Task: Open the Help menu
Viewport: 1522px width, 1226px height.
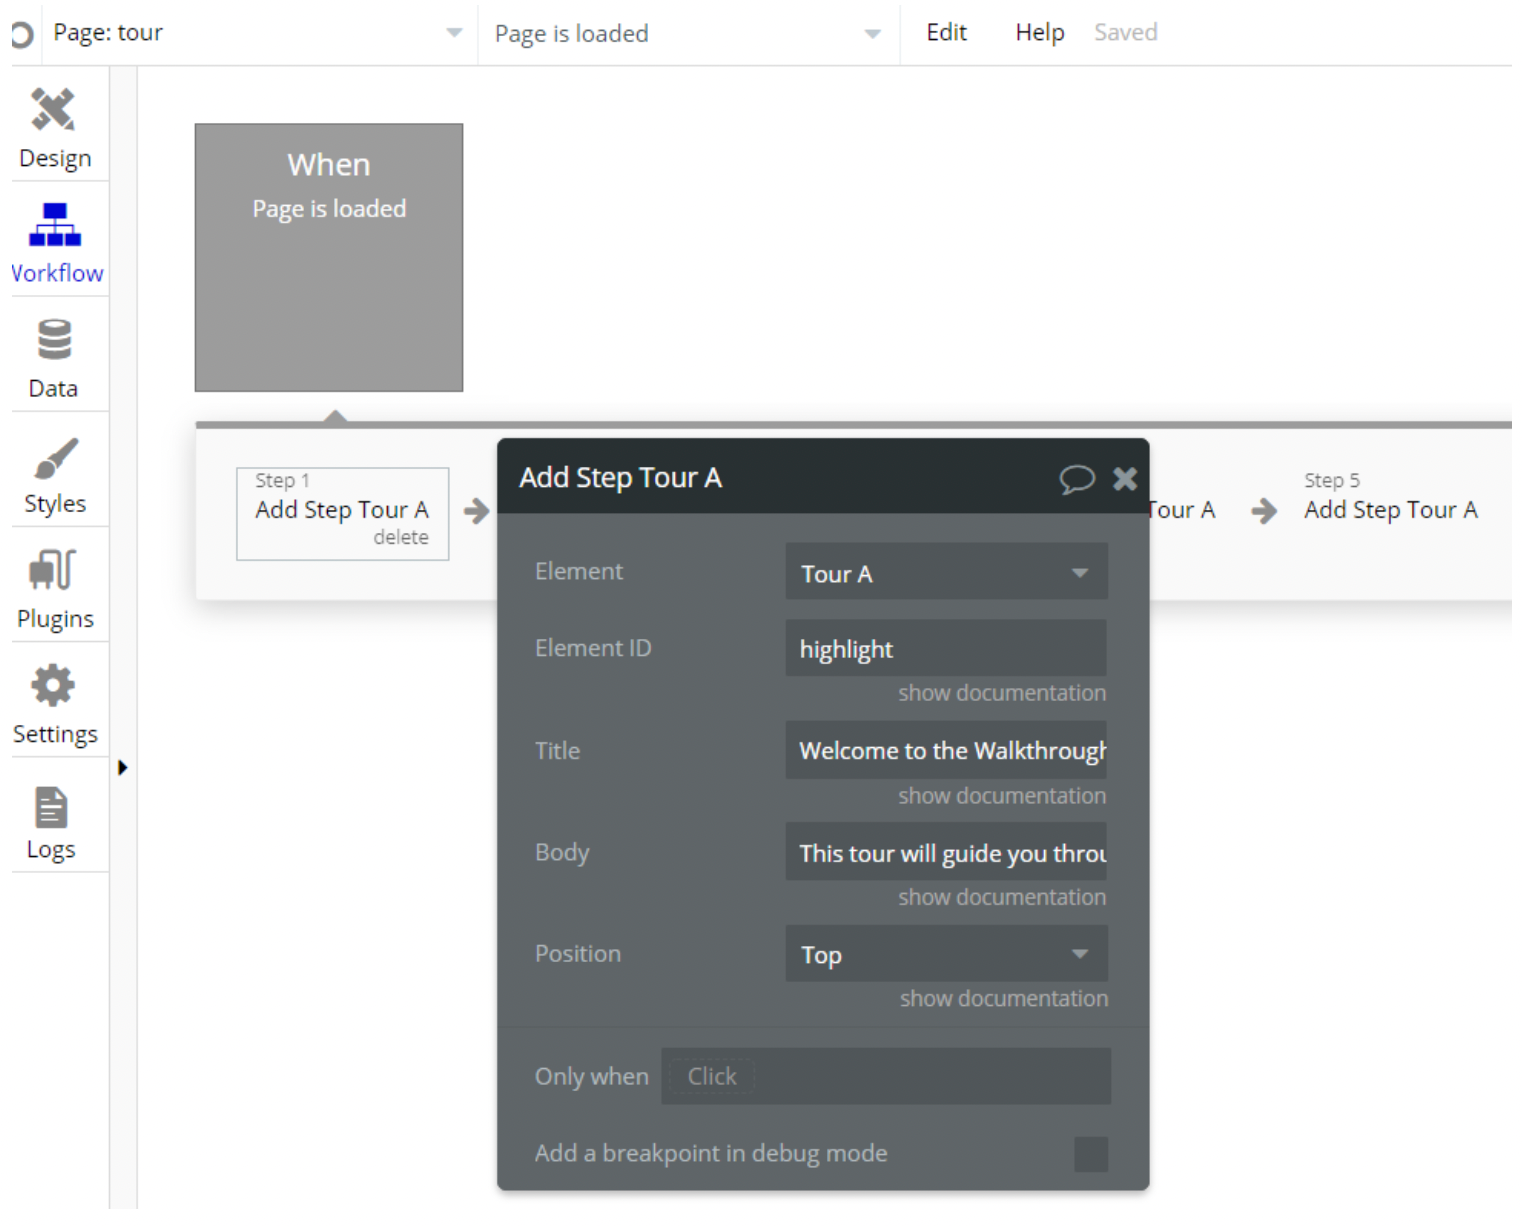Action: pyautogui.click(x=1039, y=33)
